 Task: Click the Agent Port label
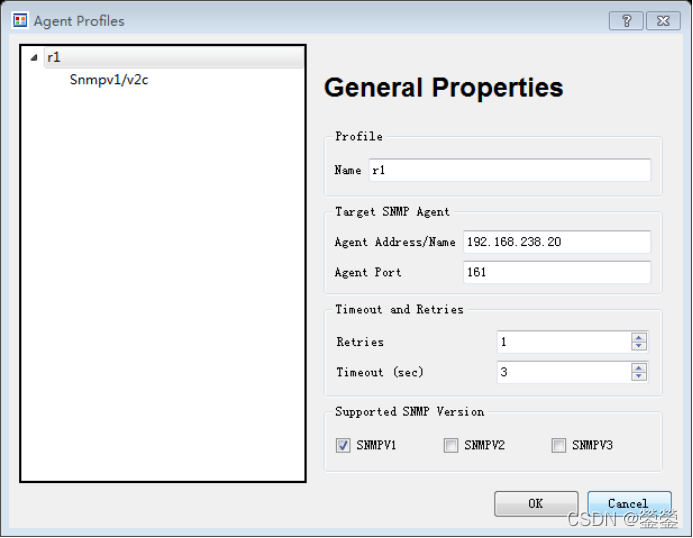(x=368, y=272)
